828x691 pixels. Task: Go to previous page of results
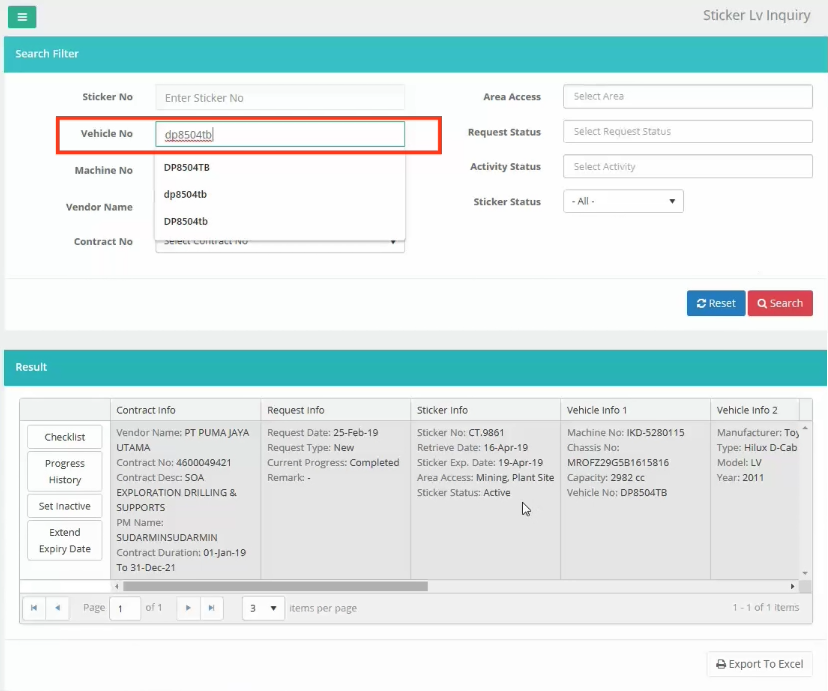pyautogui.click(x=58, y=608)
